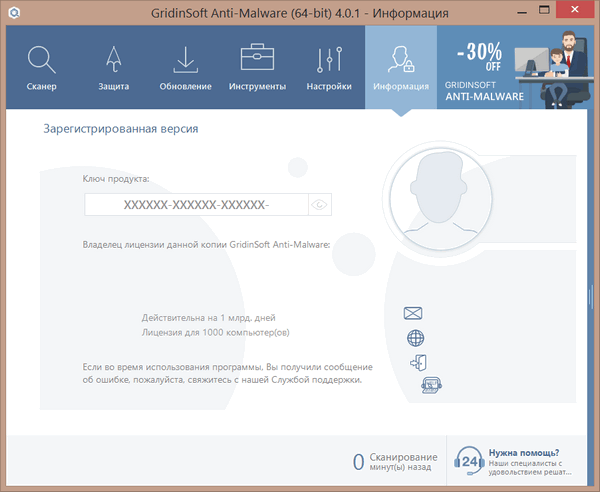Open the Сканер (Scanner) section
600x492 pixels.
41,67
